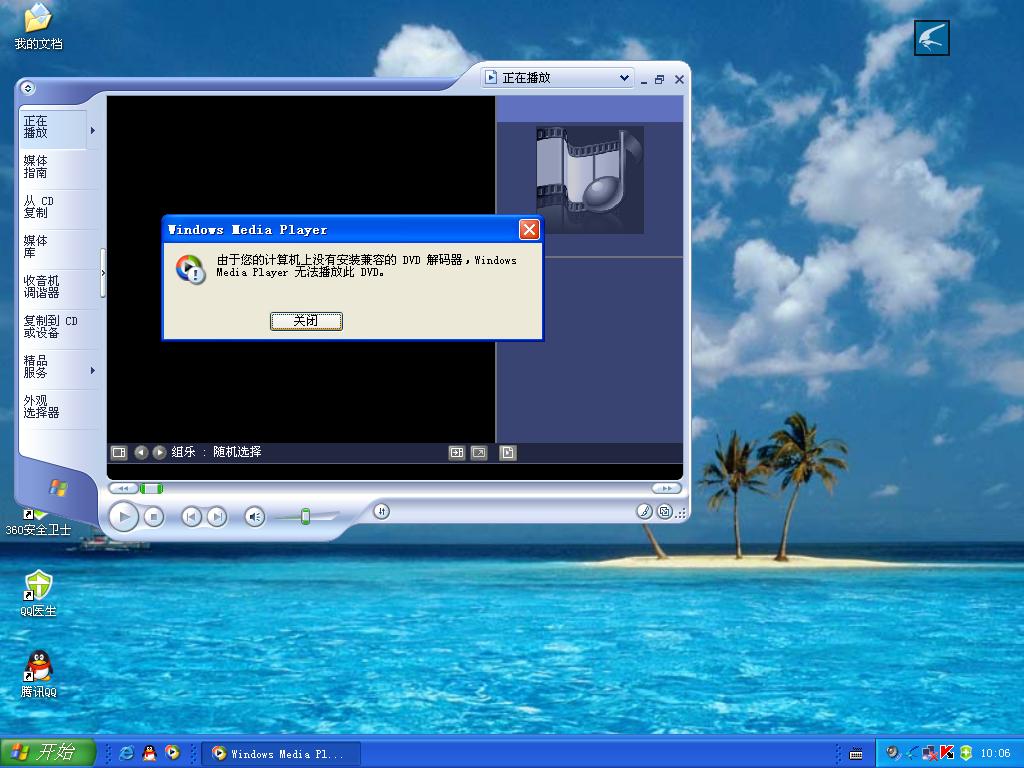Viewport: 1024px width, 768px height.
Task: Skip to the next track
Action: (x=217, y=517)
